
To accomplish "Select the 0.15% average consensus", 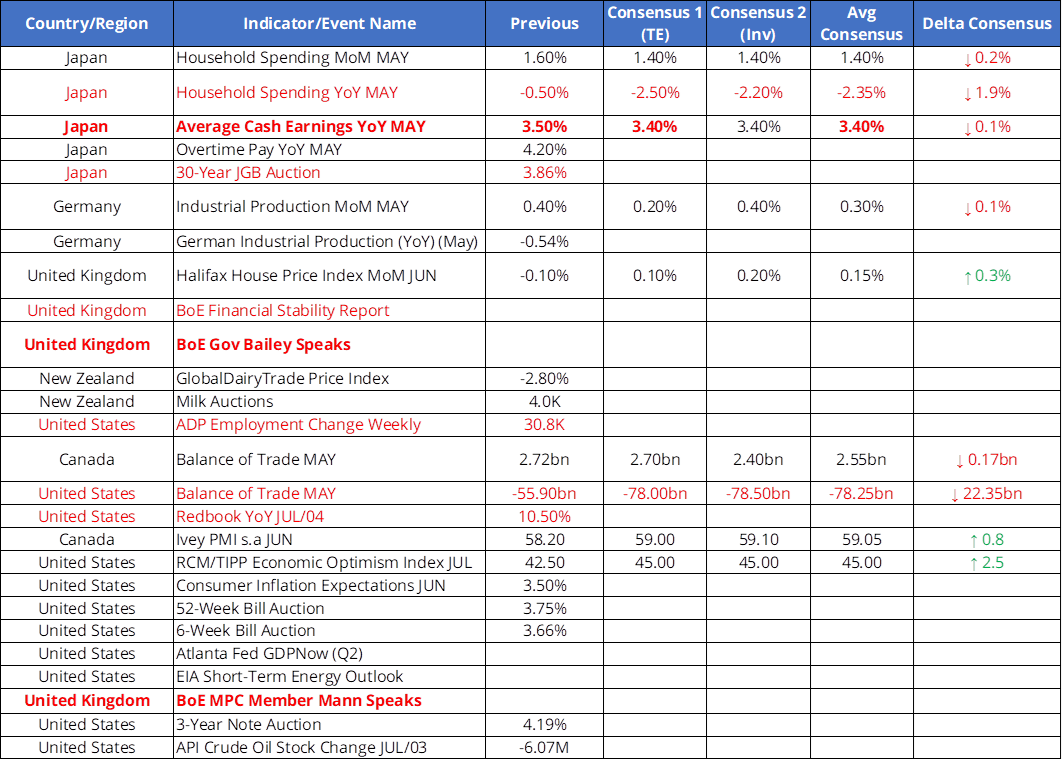I will tap(862, 276).
